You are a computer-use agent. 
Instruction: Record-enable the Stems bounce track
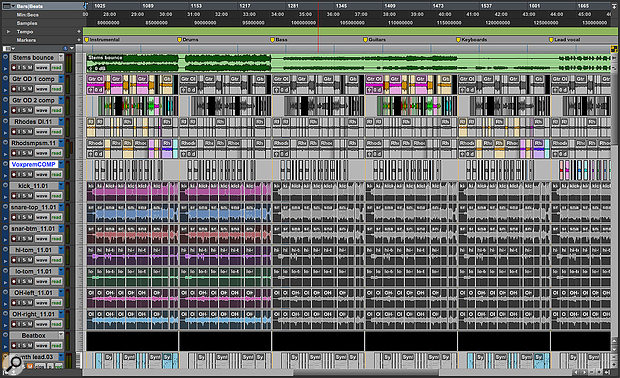(x=14, y=68)
